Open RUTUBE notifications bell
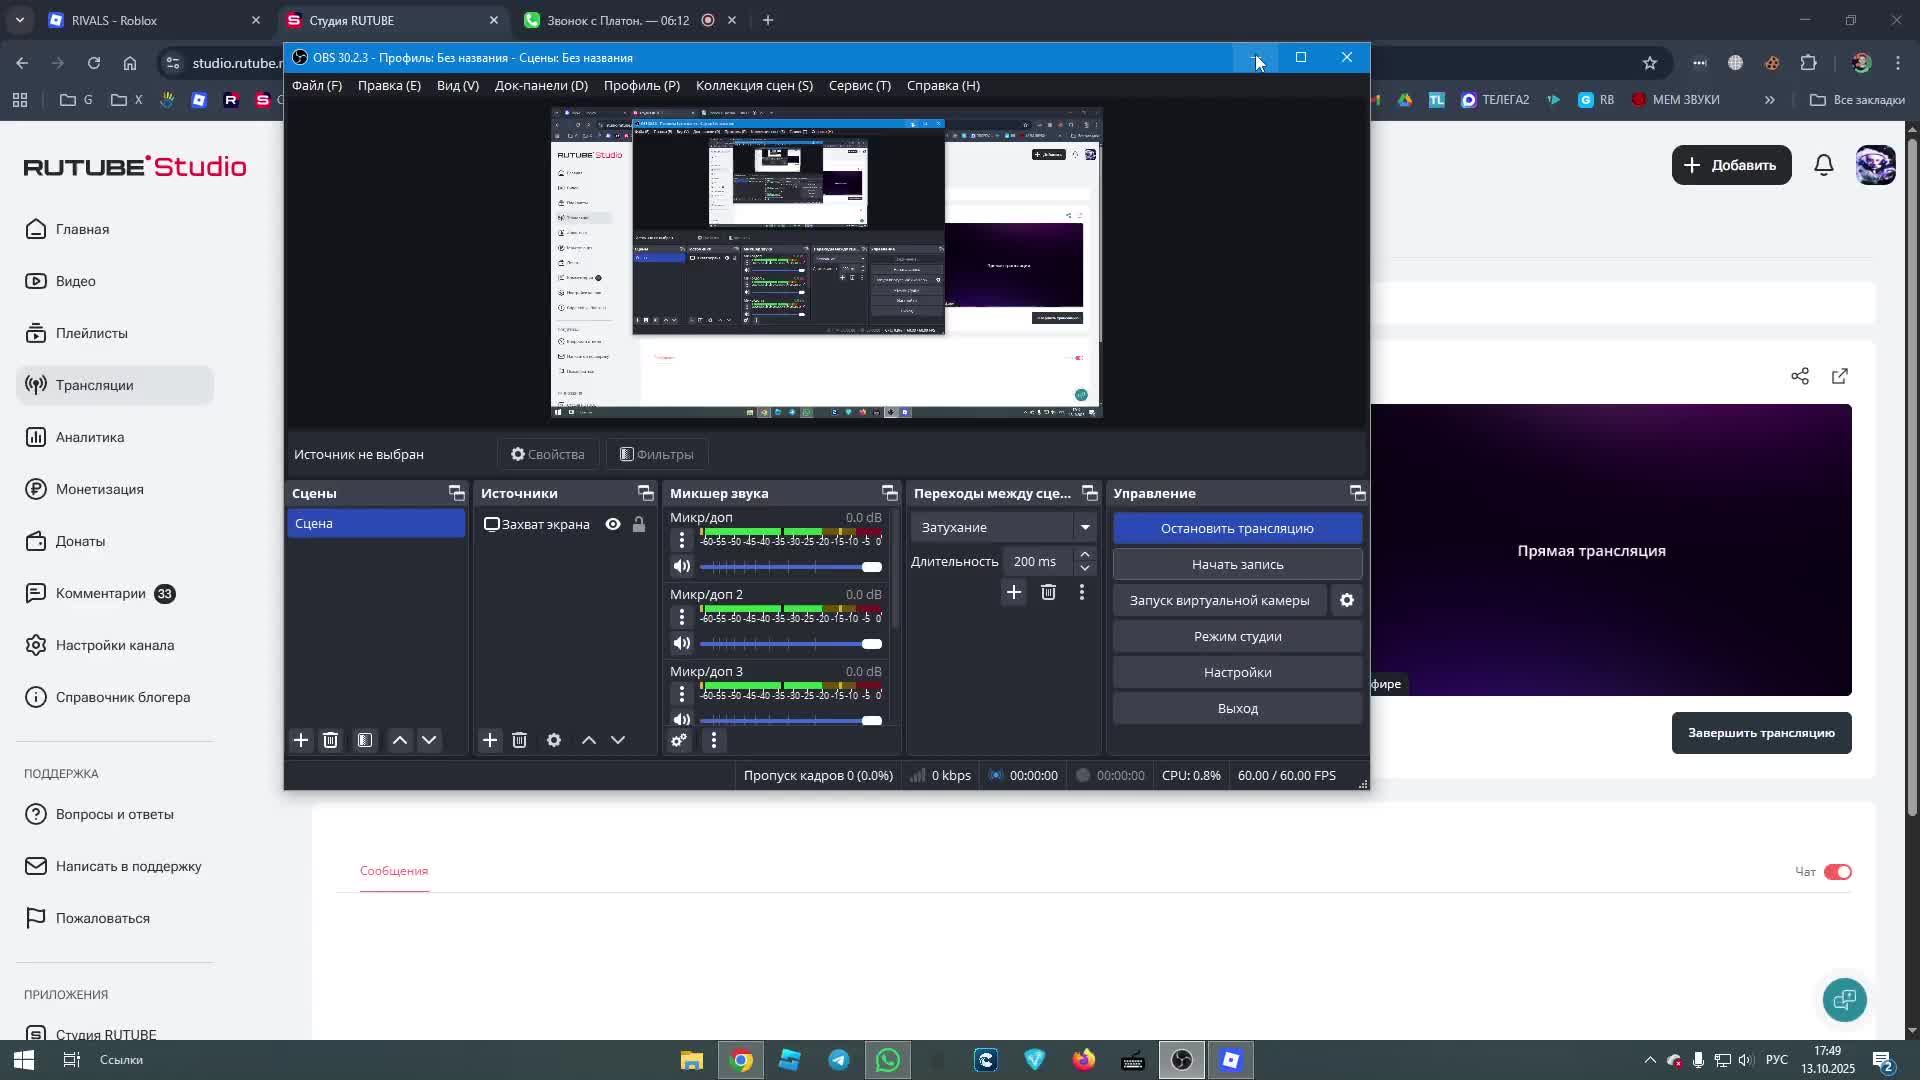 tap(1824, 165)
